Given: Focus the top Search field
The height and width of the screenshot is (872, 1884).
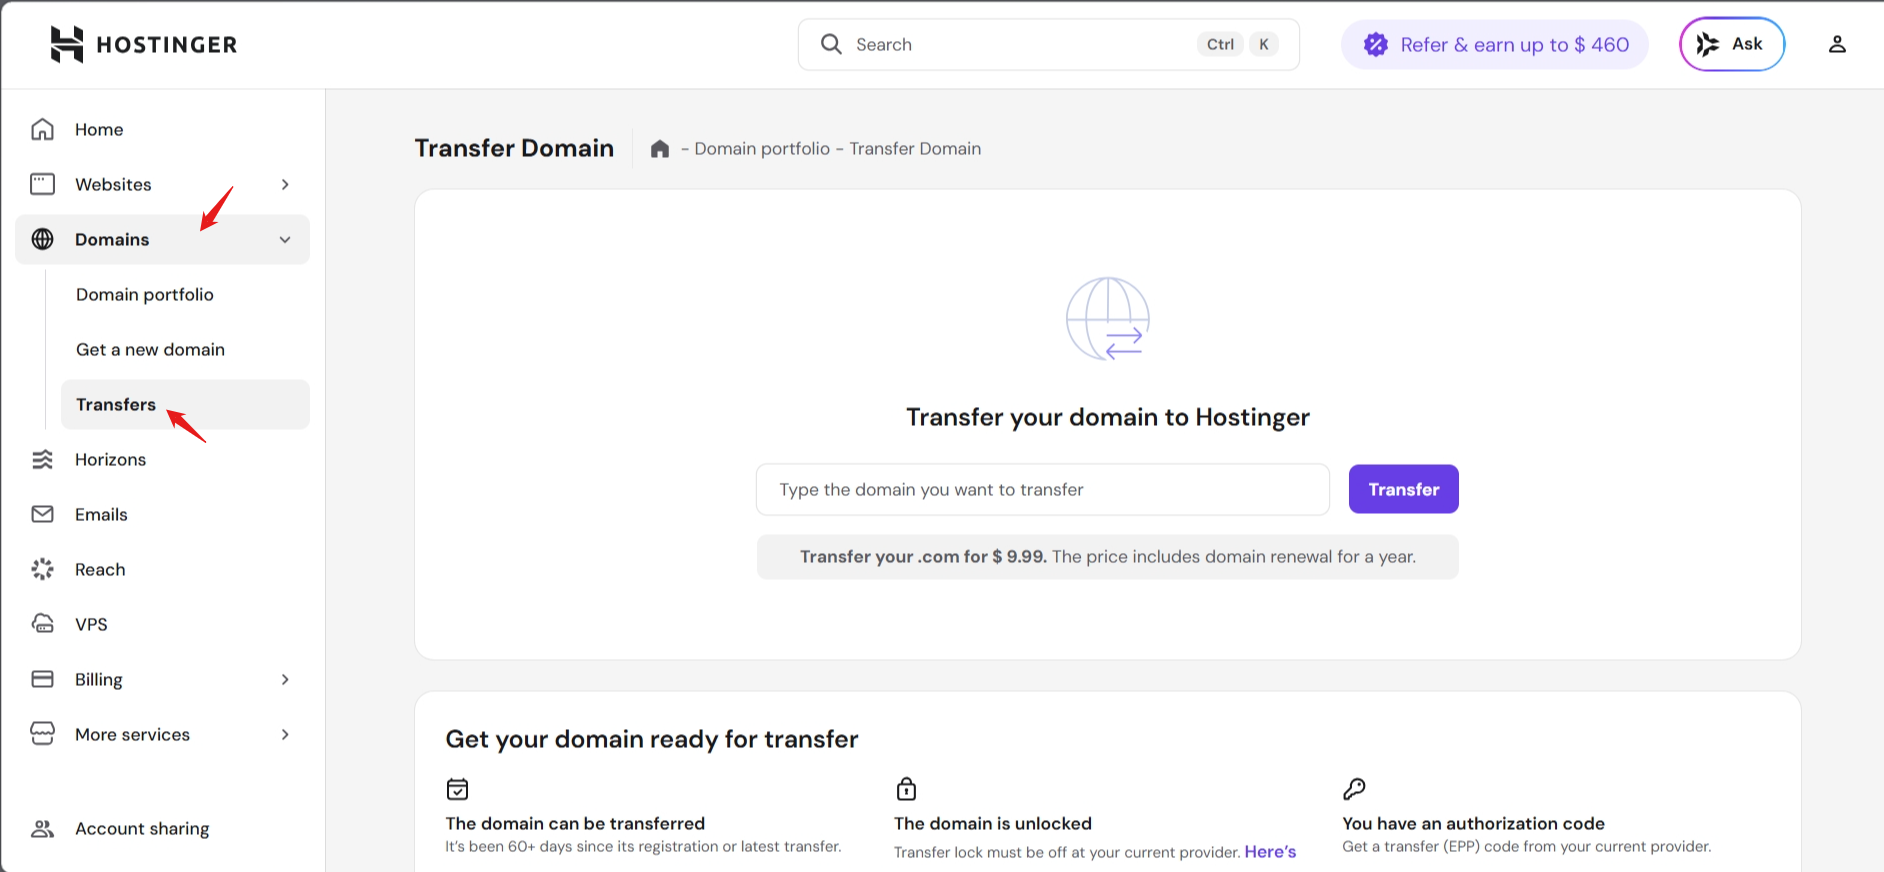Looking at the screenshot, I should click(x=1048, y=44).
